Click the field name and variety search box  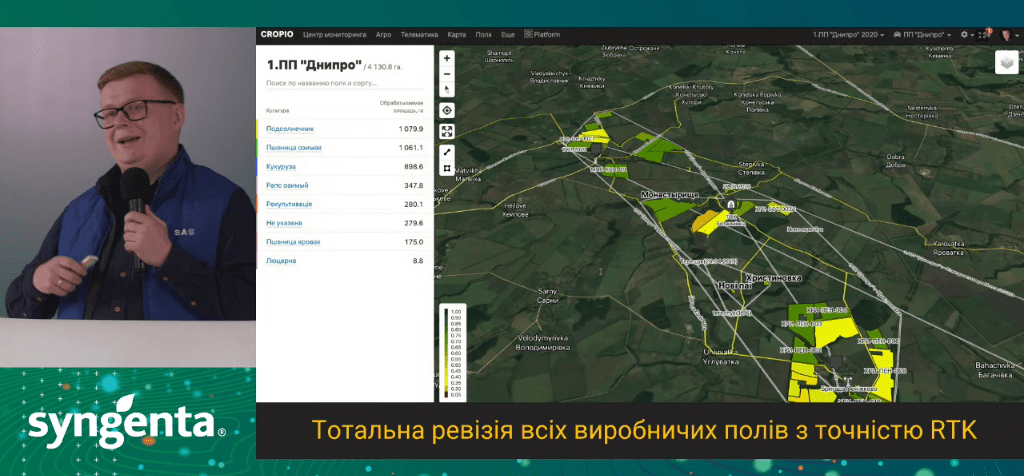344,84
